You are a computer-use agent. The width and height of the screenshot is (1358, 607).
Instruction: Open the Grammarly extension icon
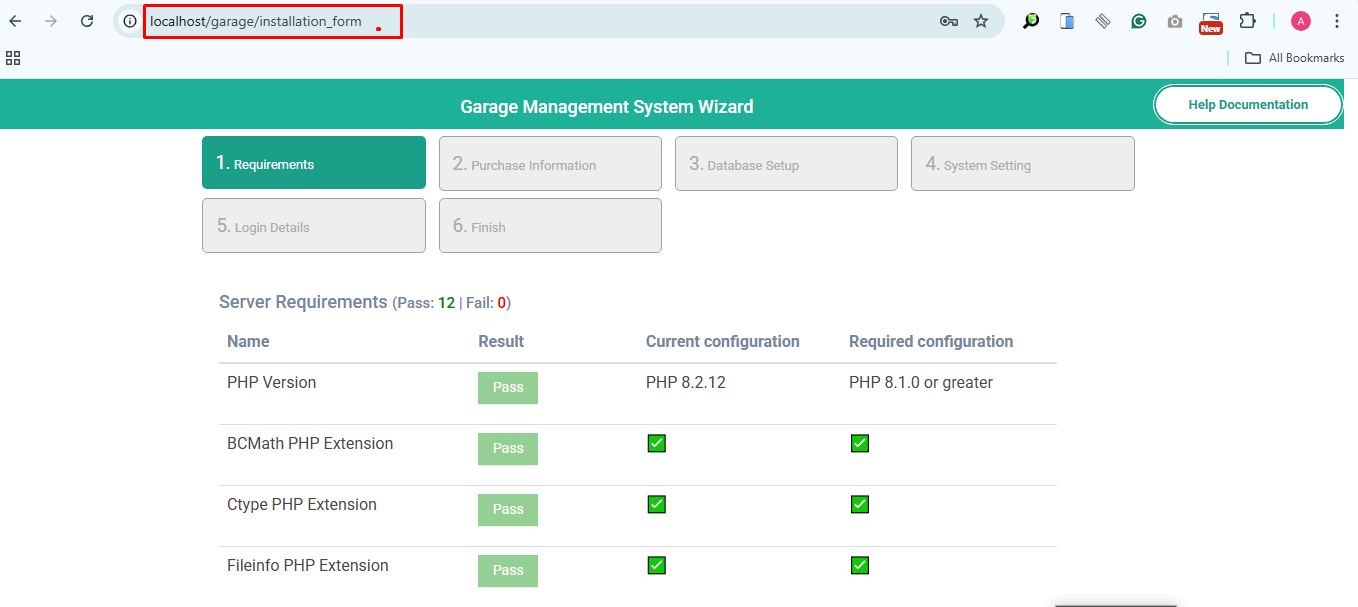[1139, 21]
